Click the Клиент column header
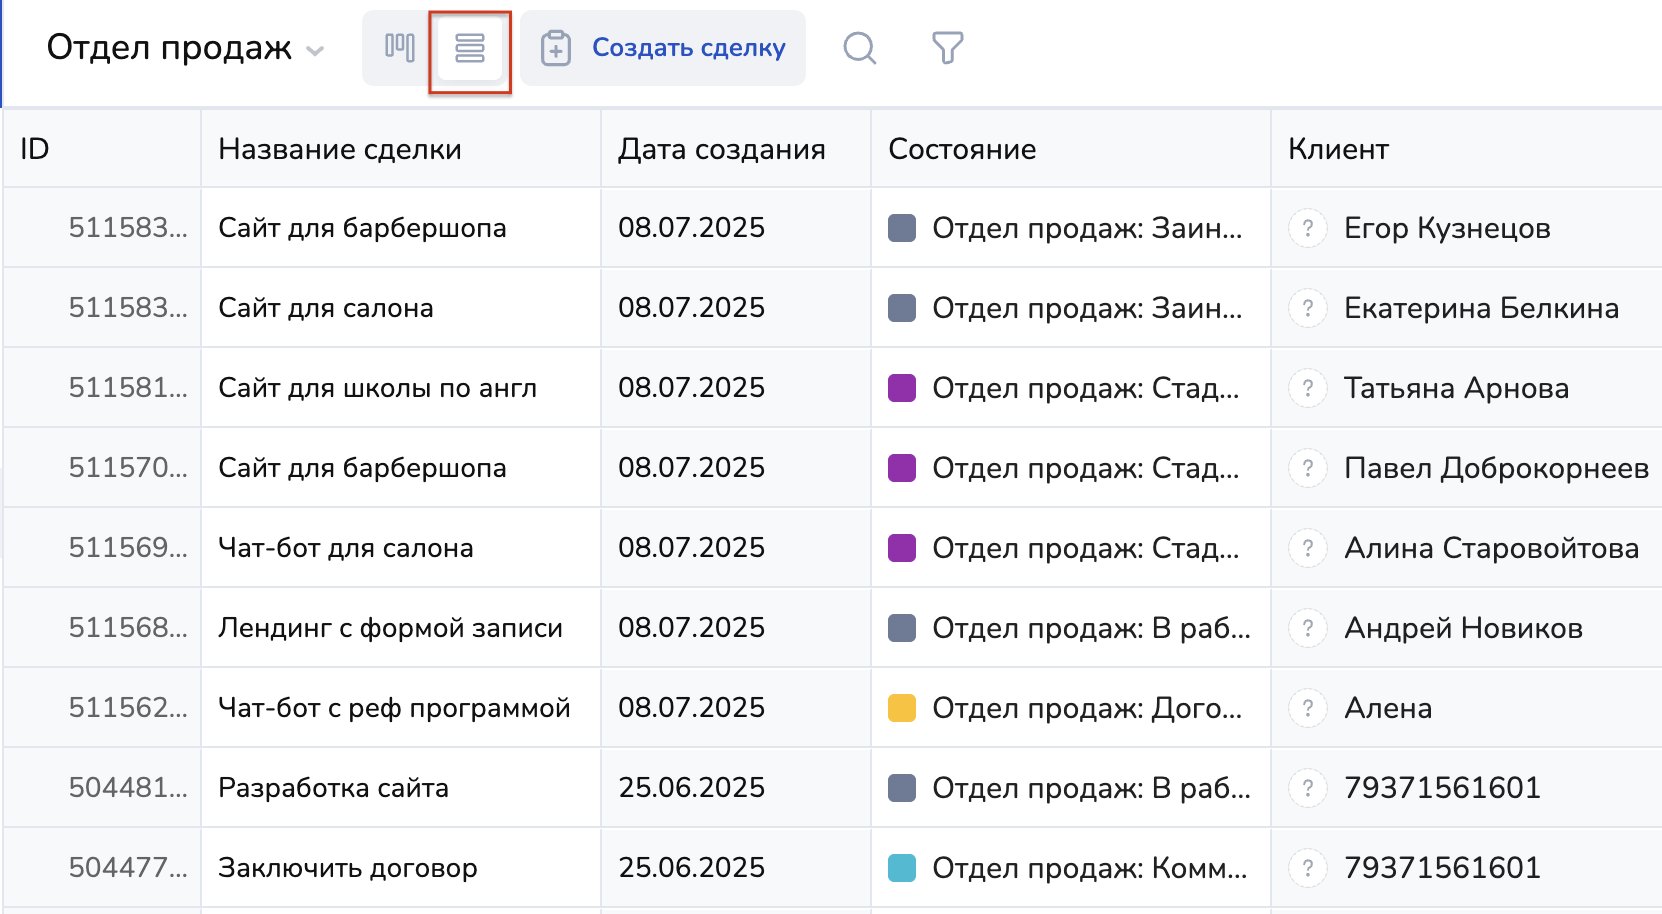This screenshot has width=1662, height=914. pyautogui.click(x=1338, y=149)
